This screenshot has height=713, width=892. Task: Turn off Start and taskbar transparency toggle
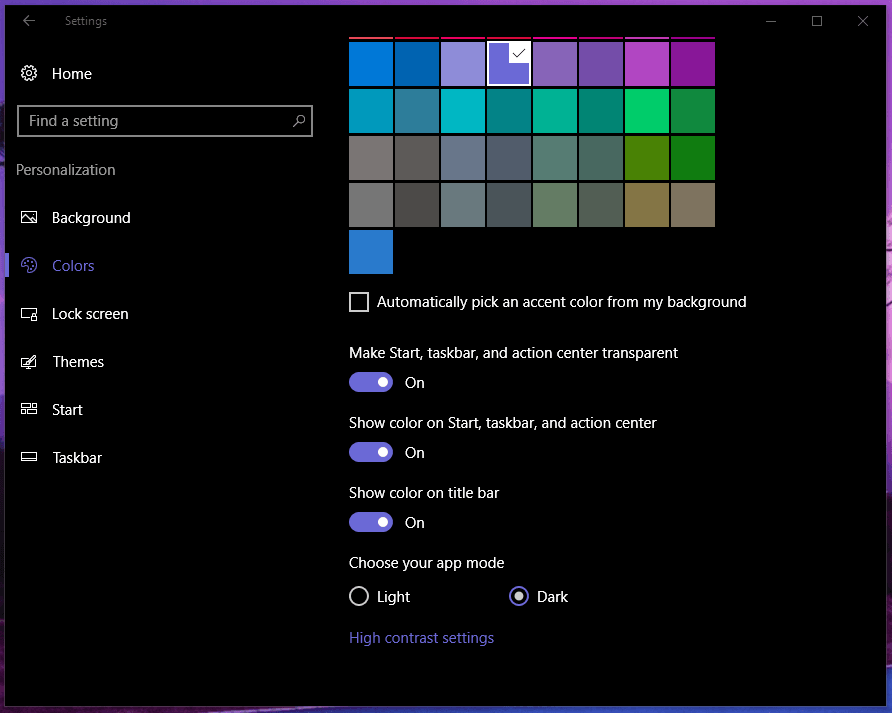(x=371, y=382)
